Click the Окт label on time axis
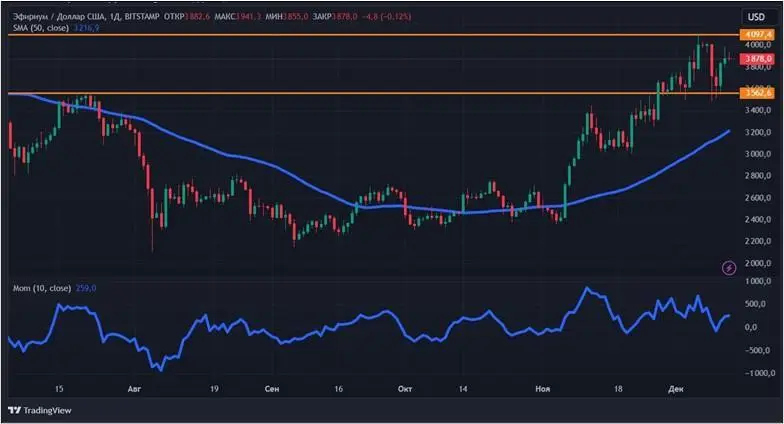Image resolution: width=784 pixels, height=424 pixels. tap(405, 386)
